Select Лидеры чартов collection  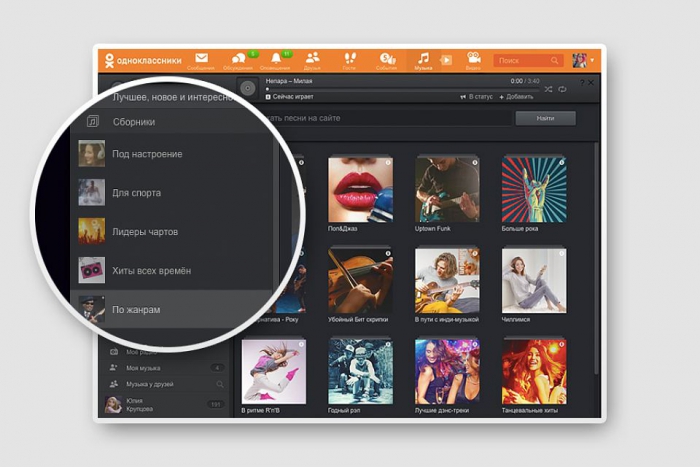coord(172,231)
